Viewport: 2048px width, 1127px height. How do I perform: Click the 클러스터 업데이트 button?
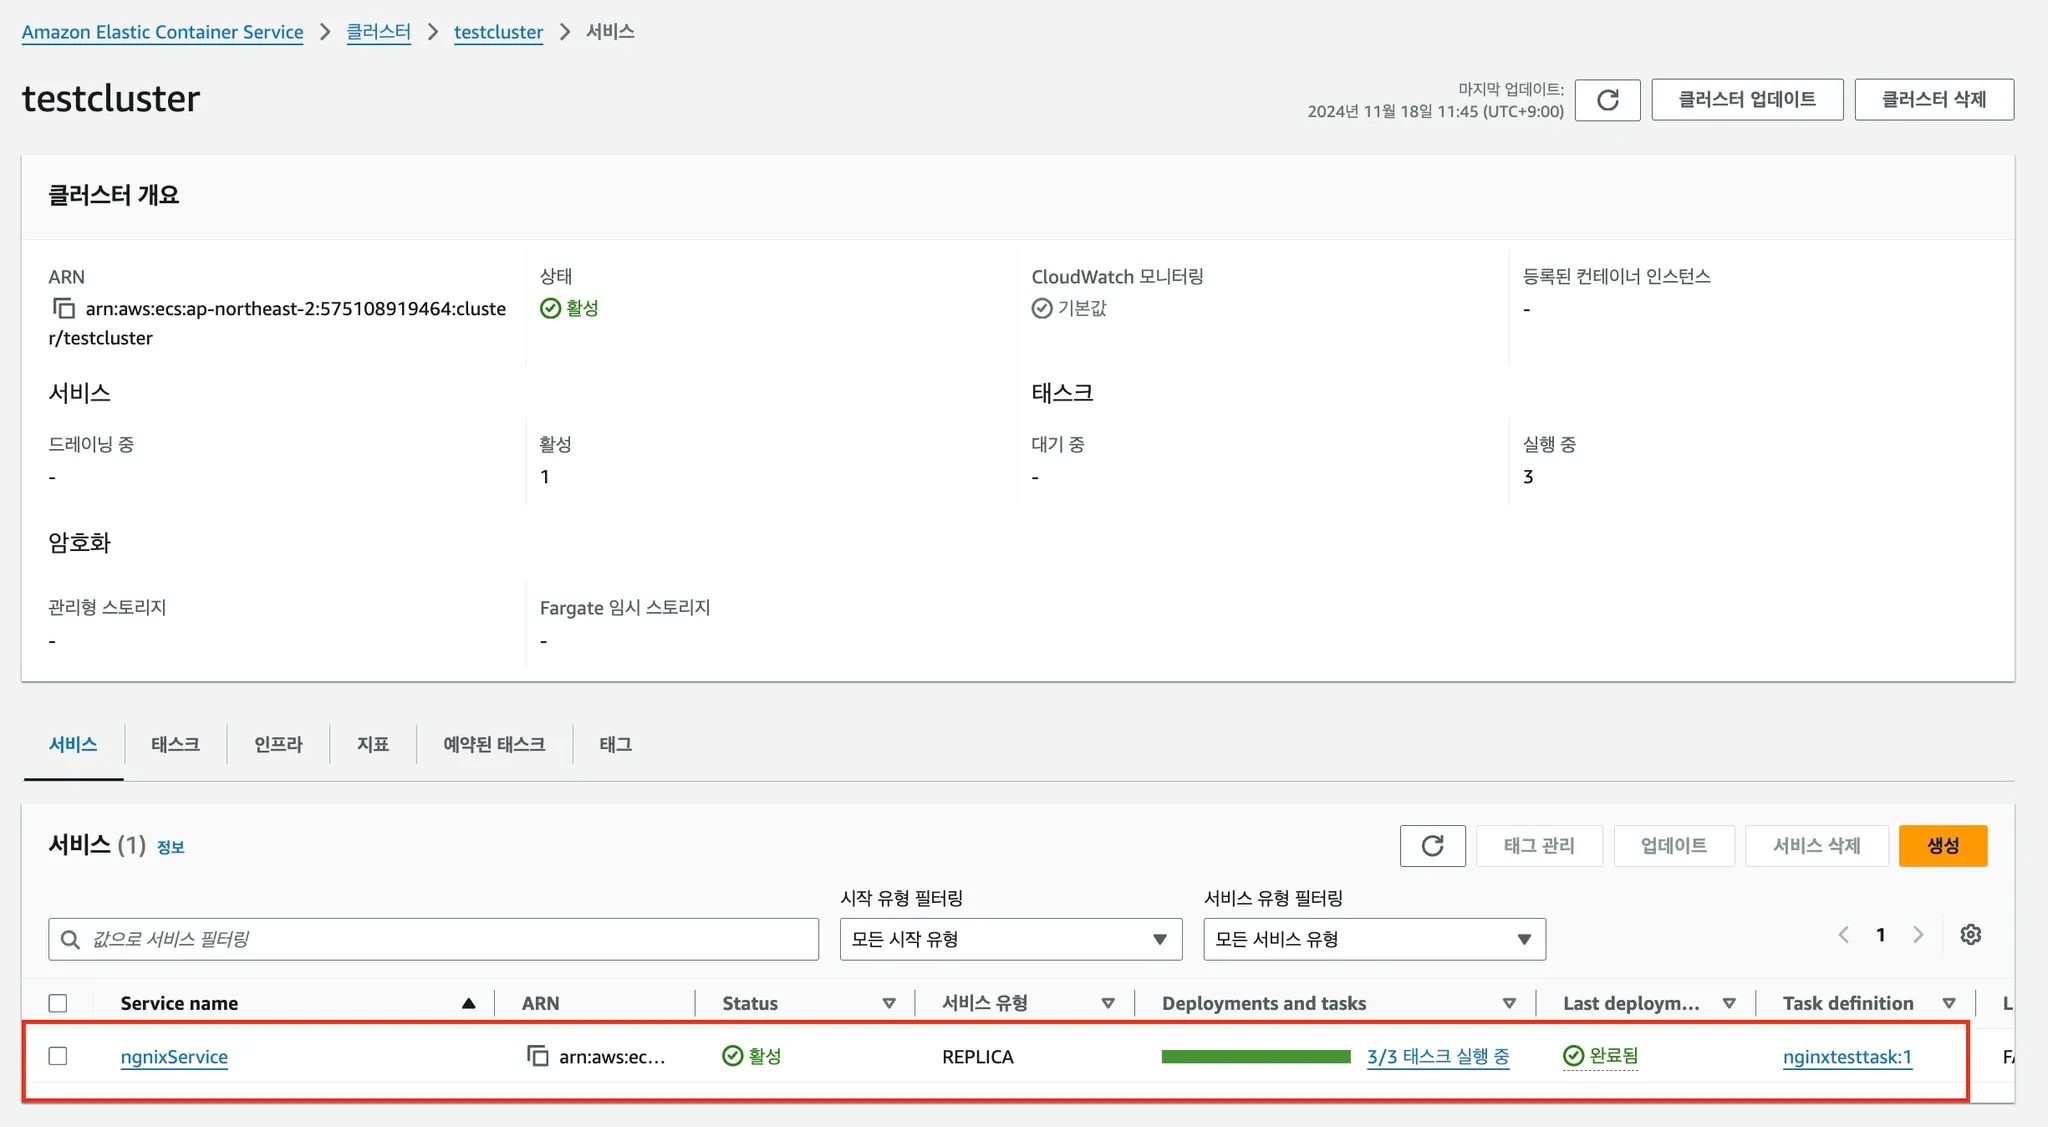pos(1747,100)
